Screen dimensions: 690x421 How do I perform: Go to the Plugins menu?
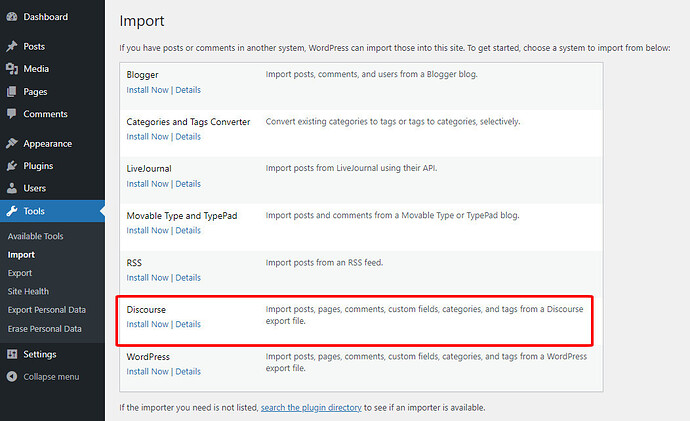click(x=38, y=166)
